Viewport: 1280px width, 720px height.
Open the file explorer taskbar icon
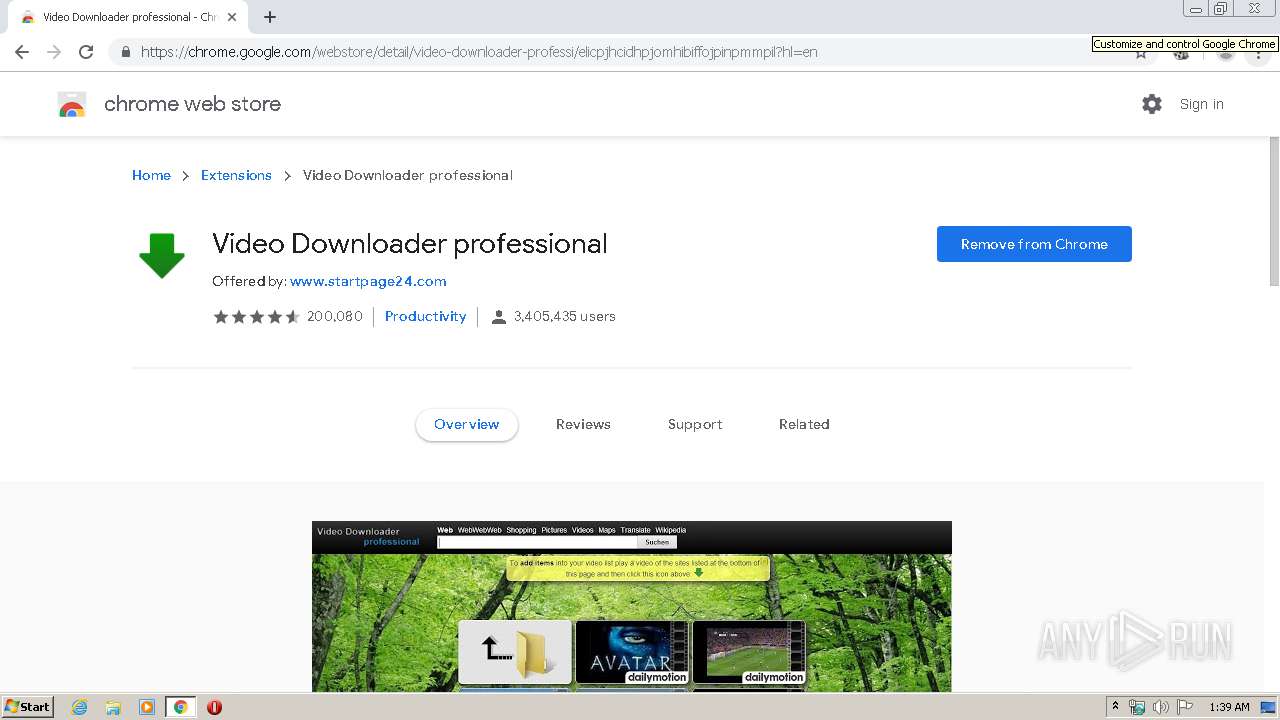pos(113,707)
